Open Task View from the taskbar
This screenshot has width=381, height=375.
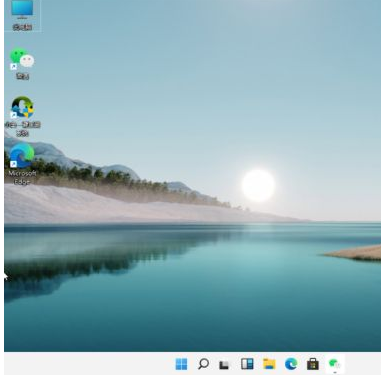click(x=225, y=364)
